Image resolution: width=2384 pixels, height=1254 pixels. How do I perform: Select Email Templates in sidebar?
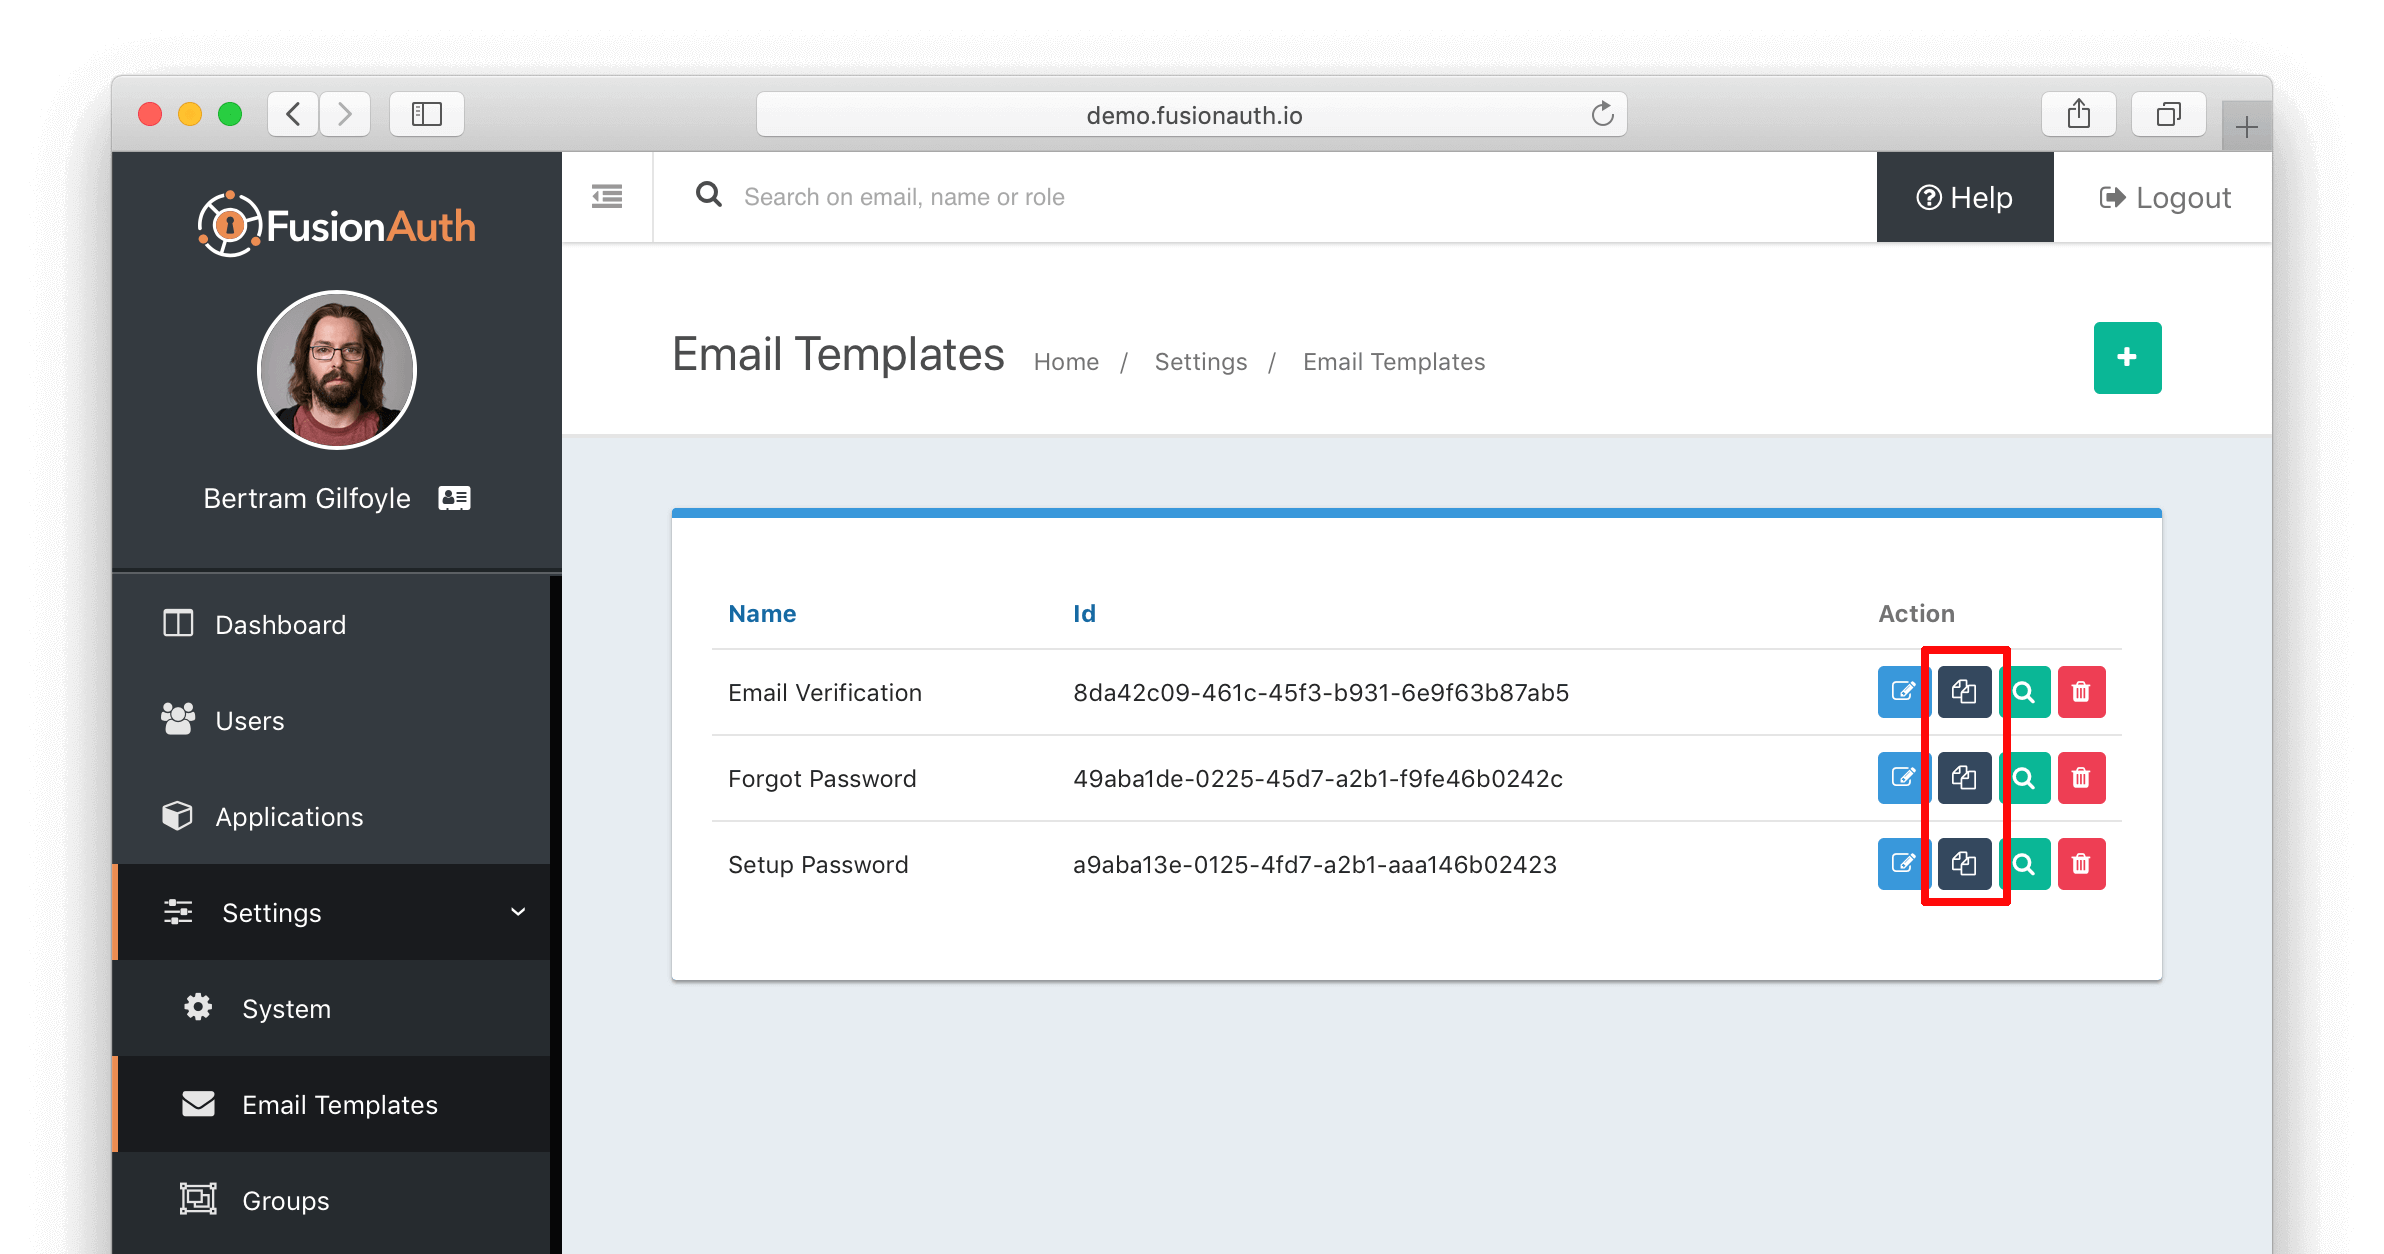pos(331,1104)
